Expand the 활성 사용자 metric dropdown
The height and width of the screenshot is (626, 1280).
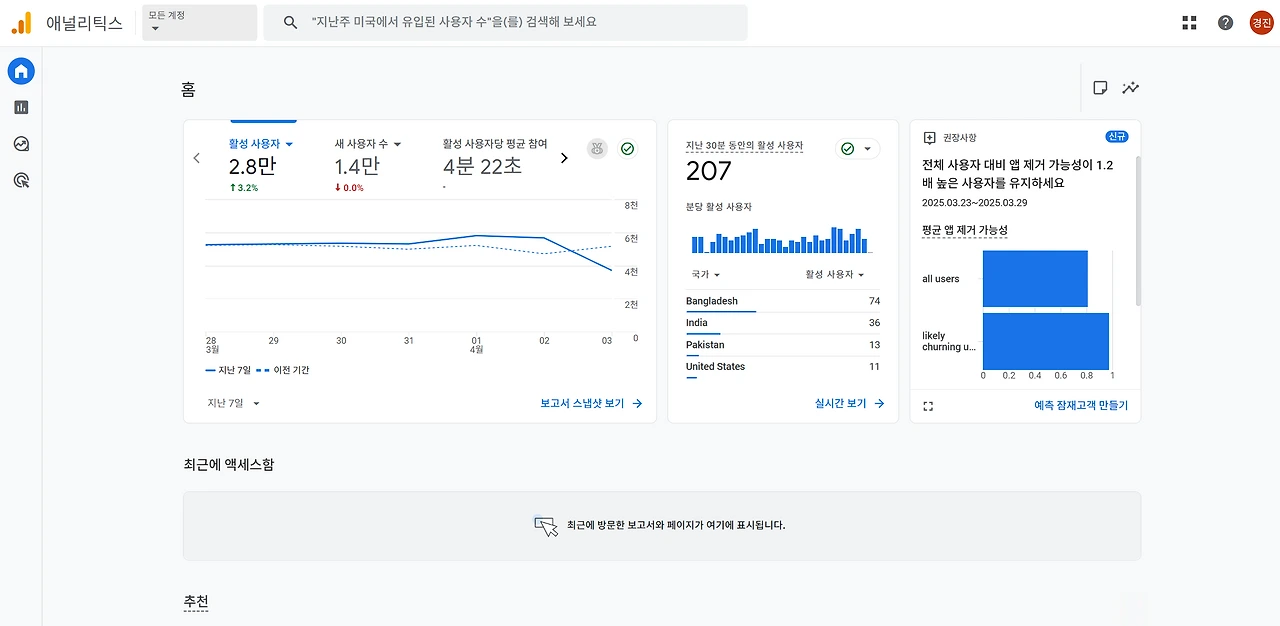click(260, 144)
